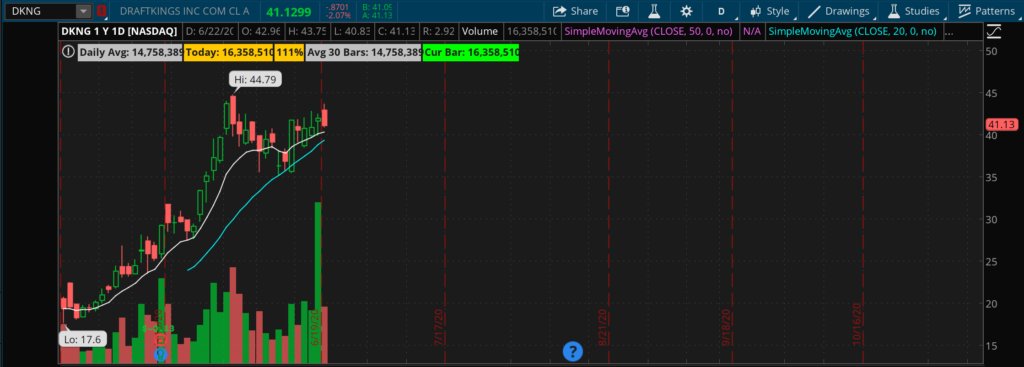
Task: Open chart settings gear icon
Action: point(686,11)
